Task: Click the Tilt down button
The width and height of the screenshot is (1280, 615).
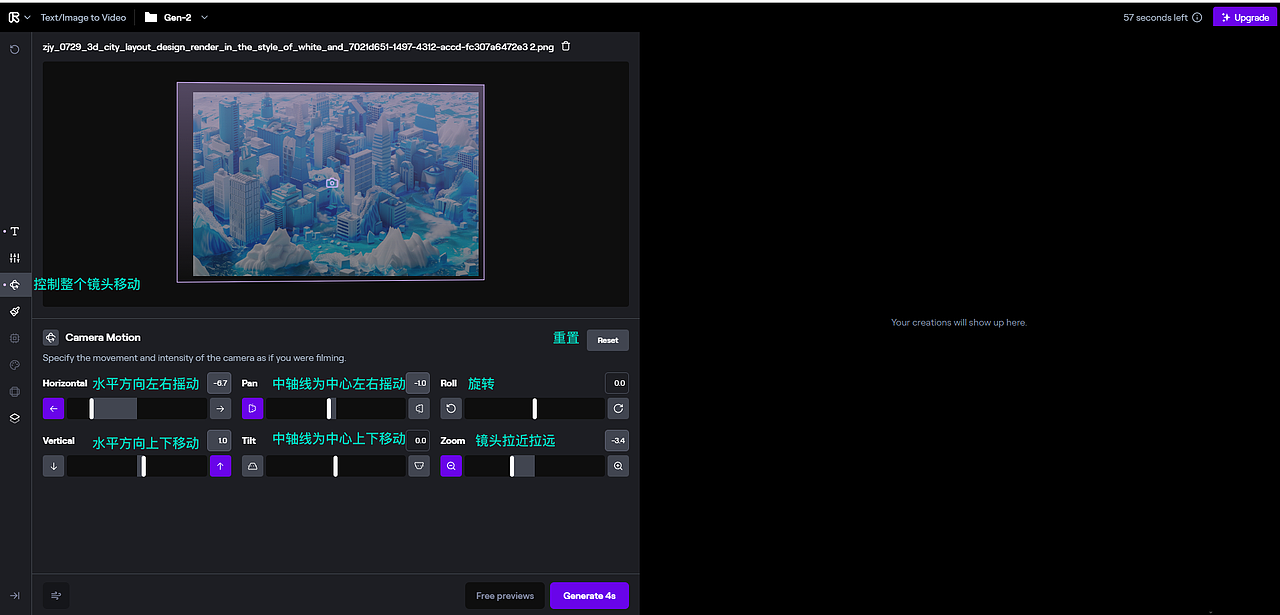Action: [x=419, y=466]
